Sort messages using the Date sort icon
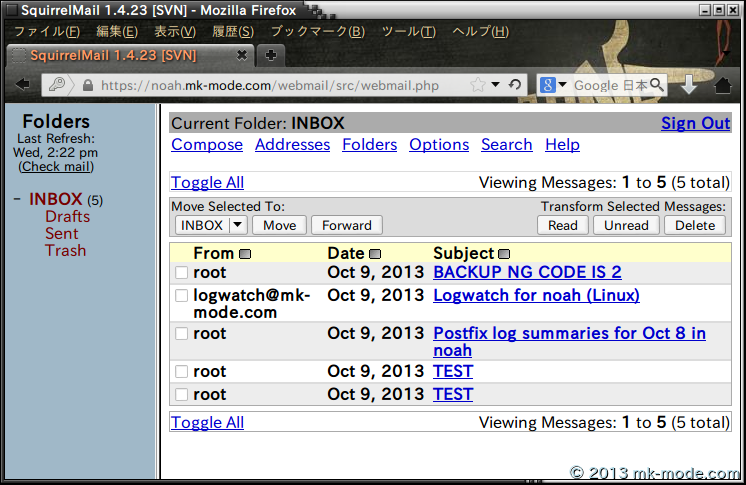Screen dimensions: 746x485 [x=375, y=254]
